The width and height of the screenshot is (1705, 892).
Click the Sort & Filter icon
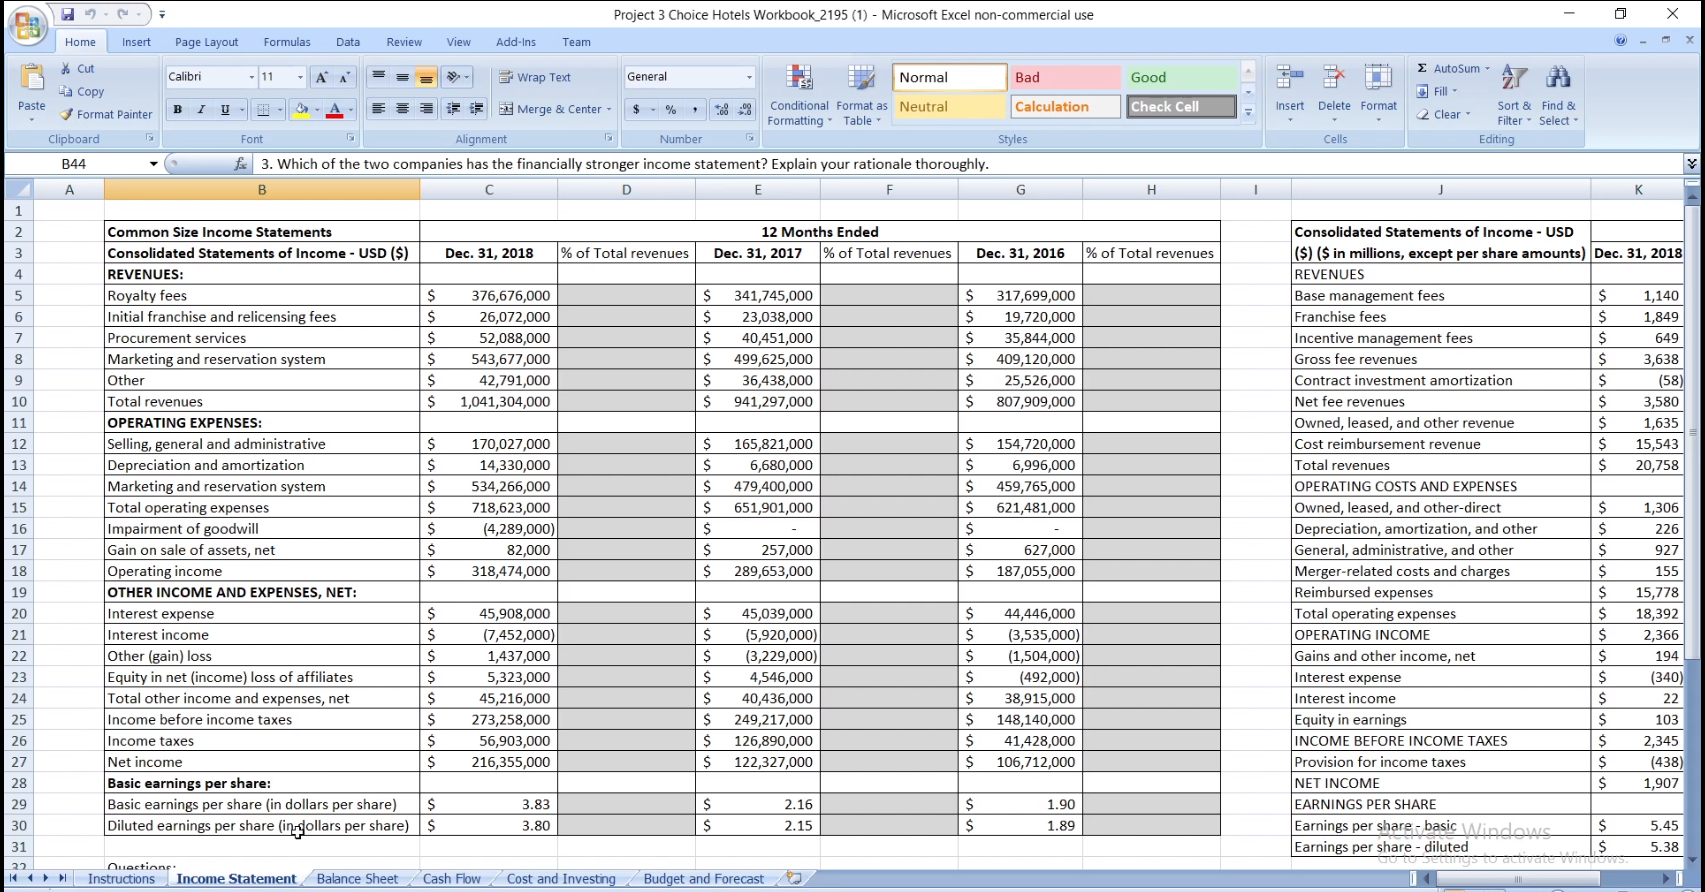point(1514,80)
